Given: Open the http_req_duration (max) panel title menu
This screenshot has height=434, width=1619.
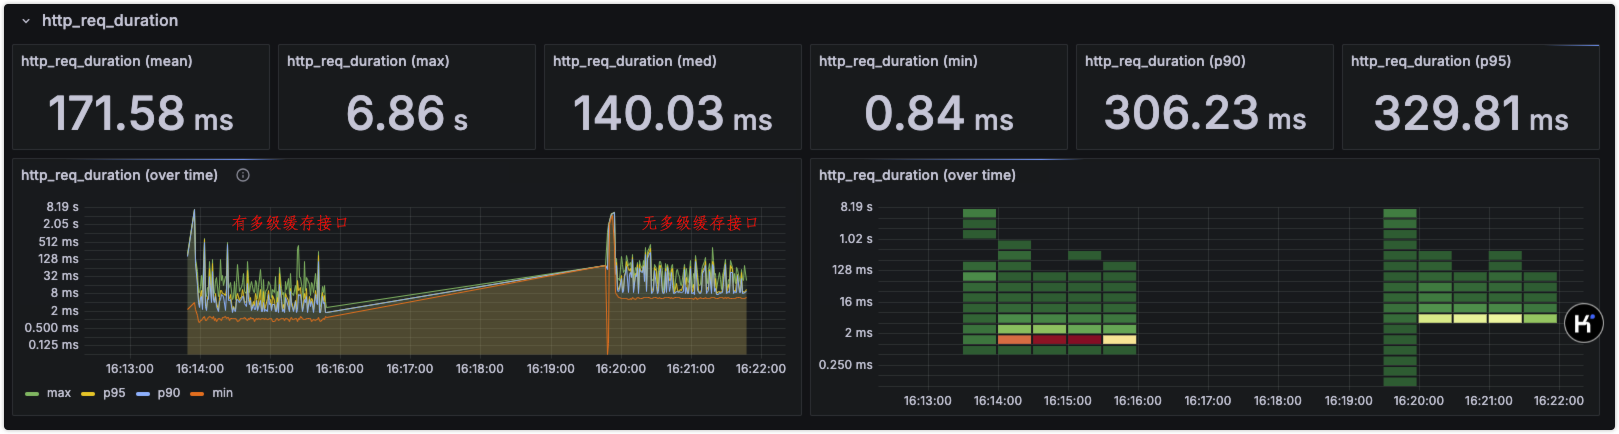Looking at the screenshot, I should tap(368, 61).
